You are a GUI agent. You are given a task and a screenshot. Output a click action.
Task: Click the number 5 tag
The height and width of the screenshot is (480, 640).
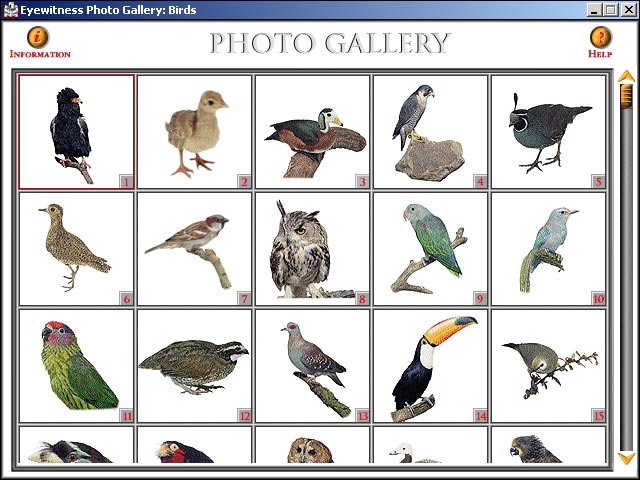[x=598, y=182]
